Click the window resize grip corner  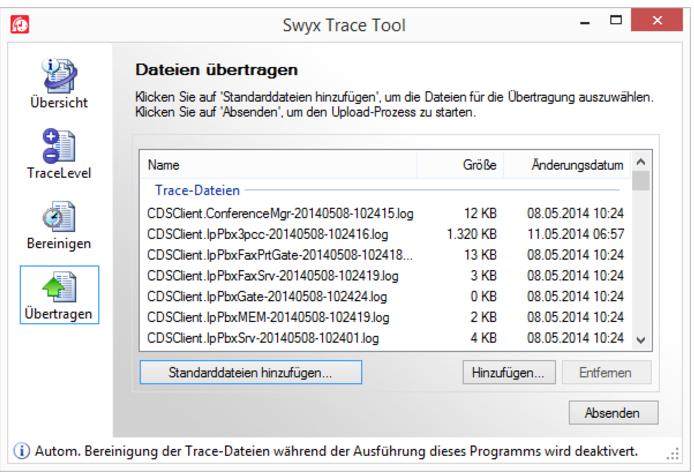point(673,454)
